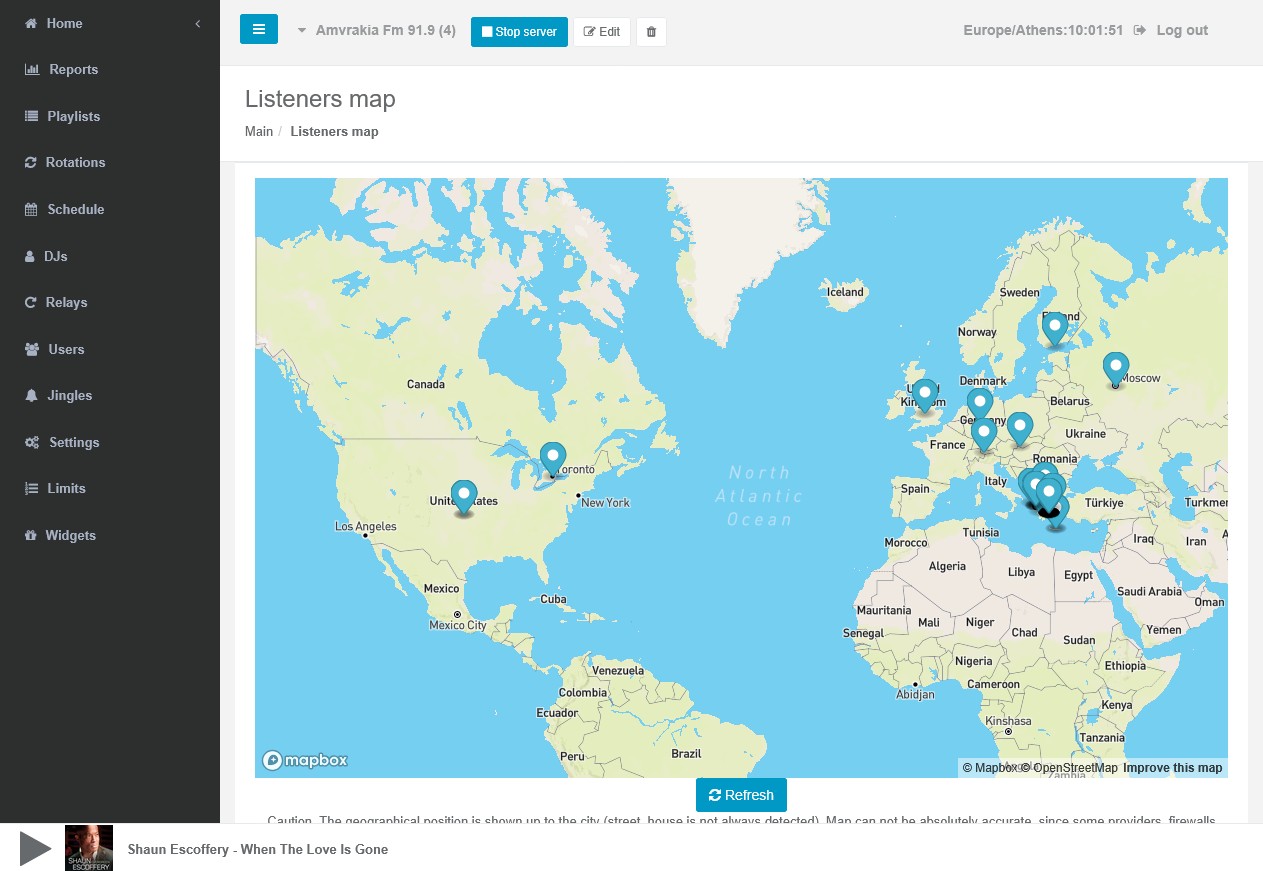This screenshot has width=1263, height=871.
Task: Click the DJs user icon
Action: [x=30, y=257]
